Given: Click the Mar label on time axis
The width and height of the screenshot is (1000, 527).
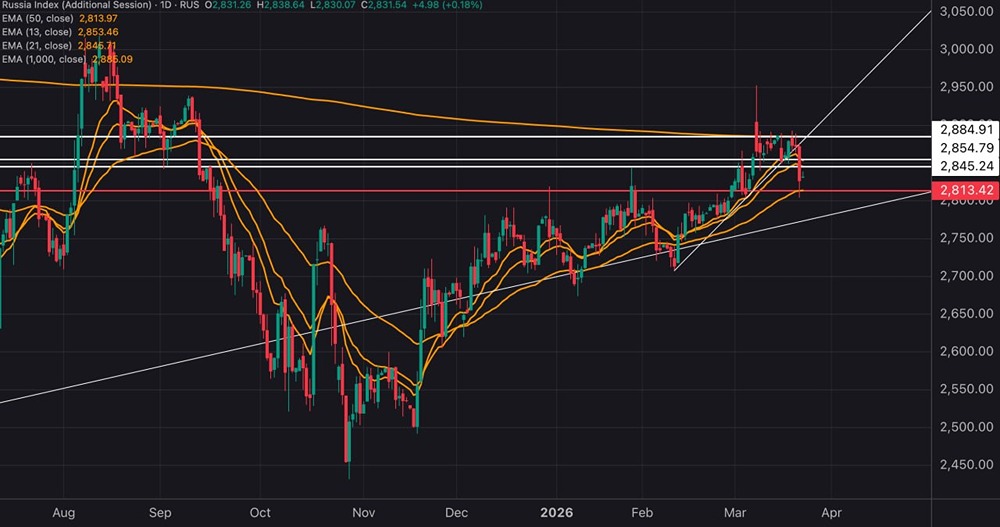Looking at the screenshot, I should click(735, 513).
